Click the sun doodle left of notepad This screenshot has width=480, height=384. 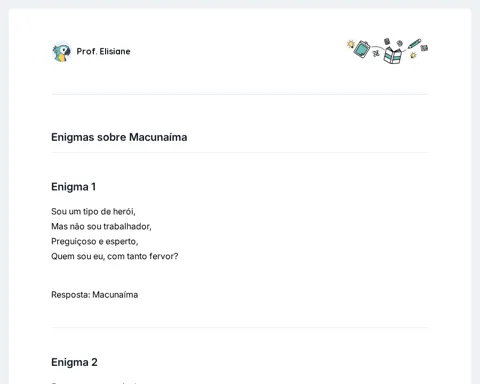click(x=350, y=44)
